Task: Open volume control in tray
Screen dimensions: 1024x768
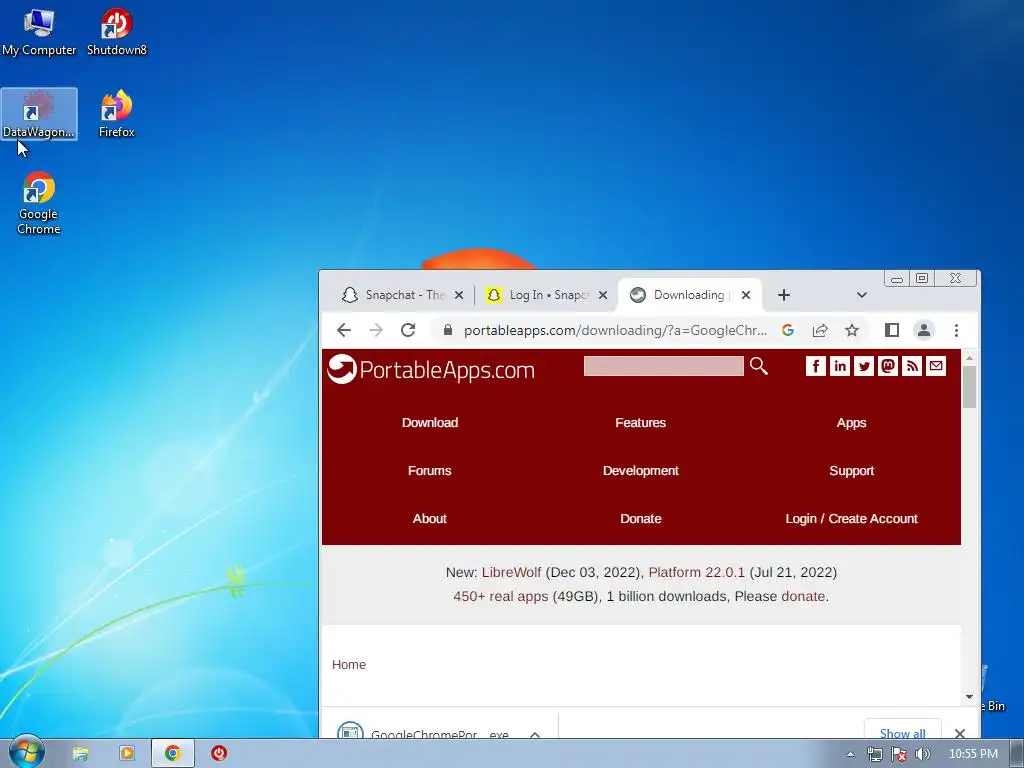Action: click(922, 754)
